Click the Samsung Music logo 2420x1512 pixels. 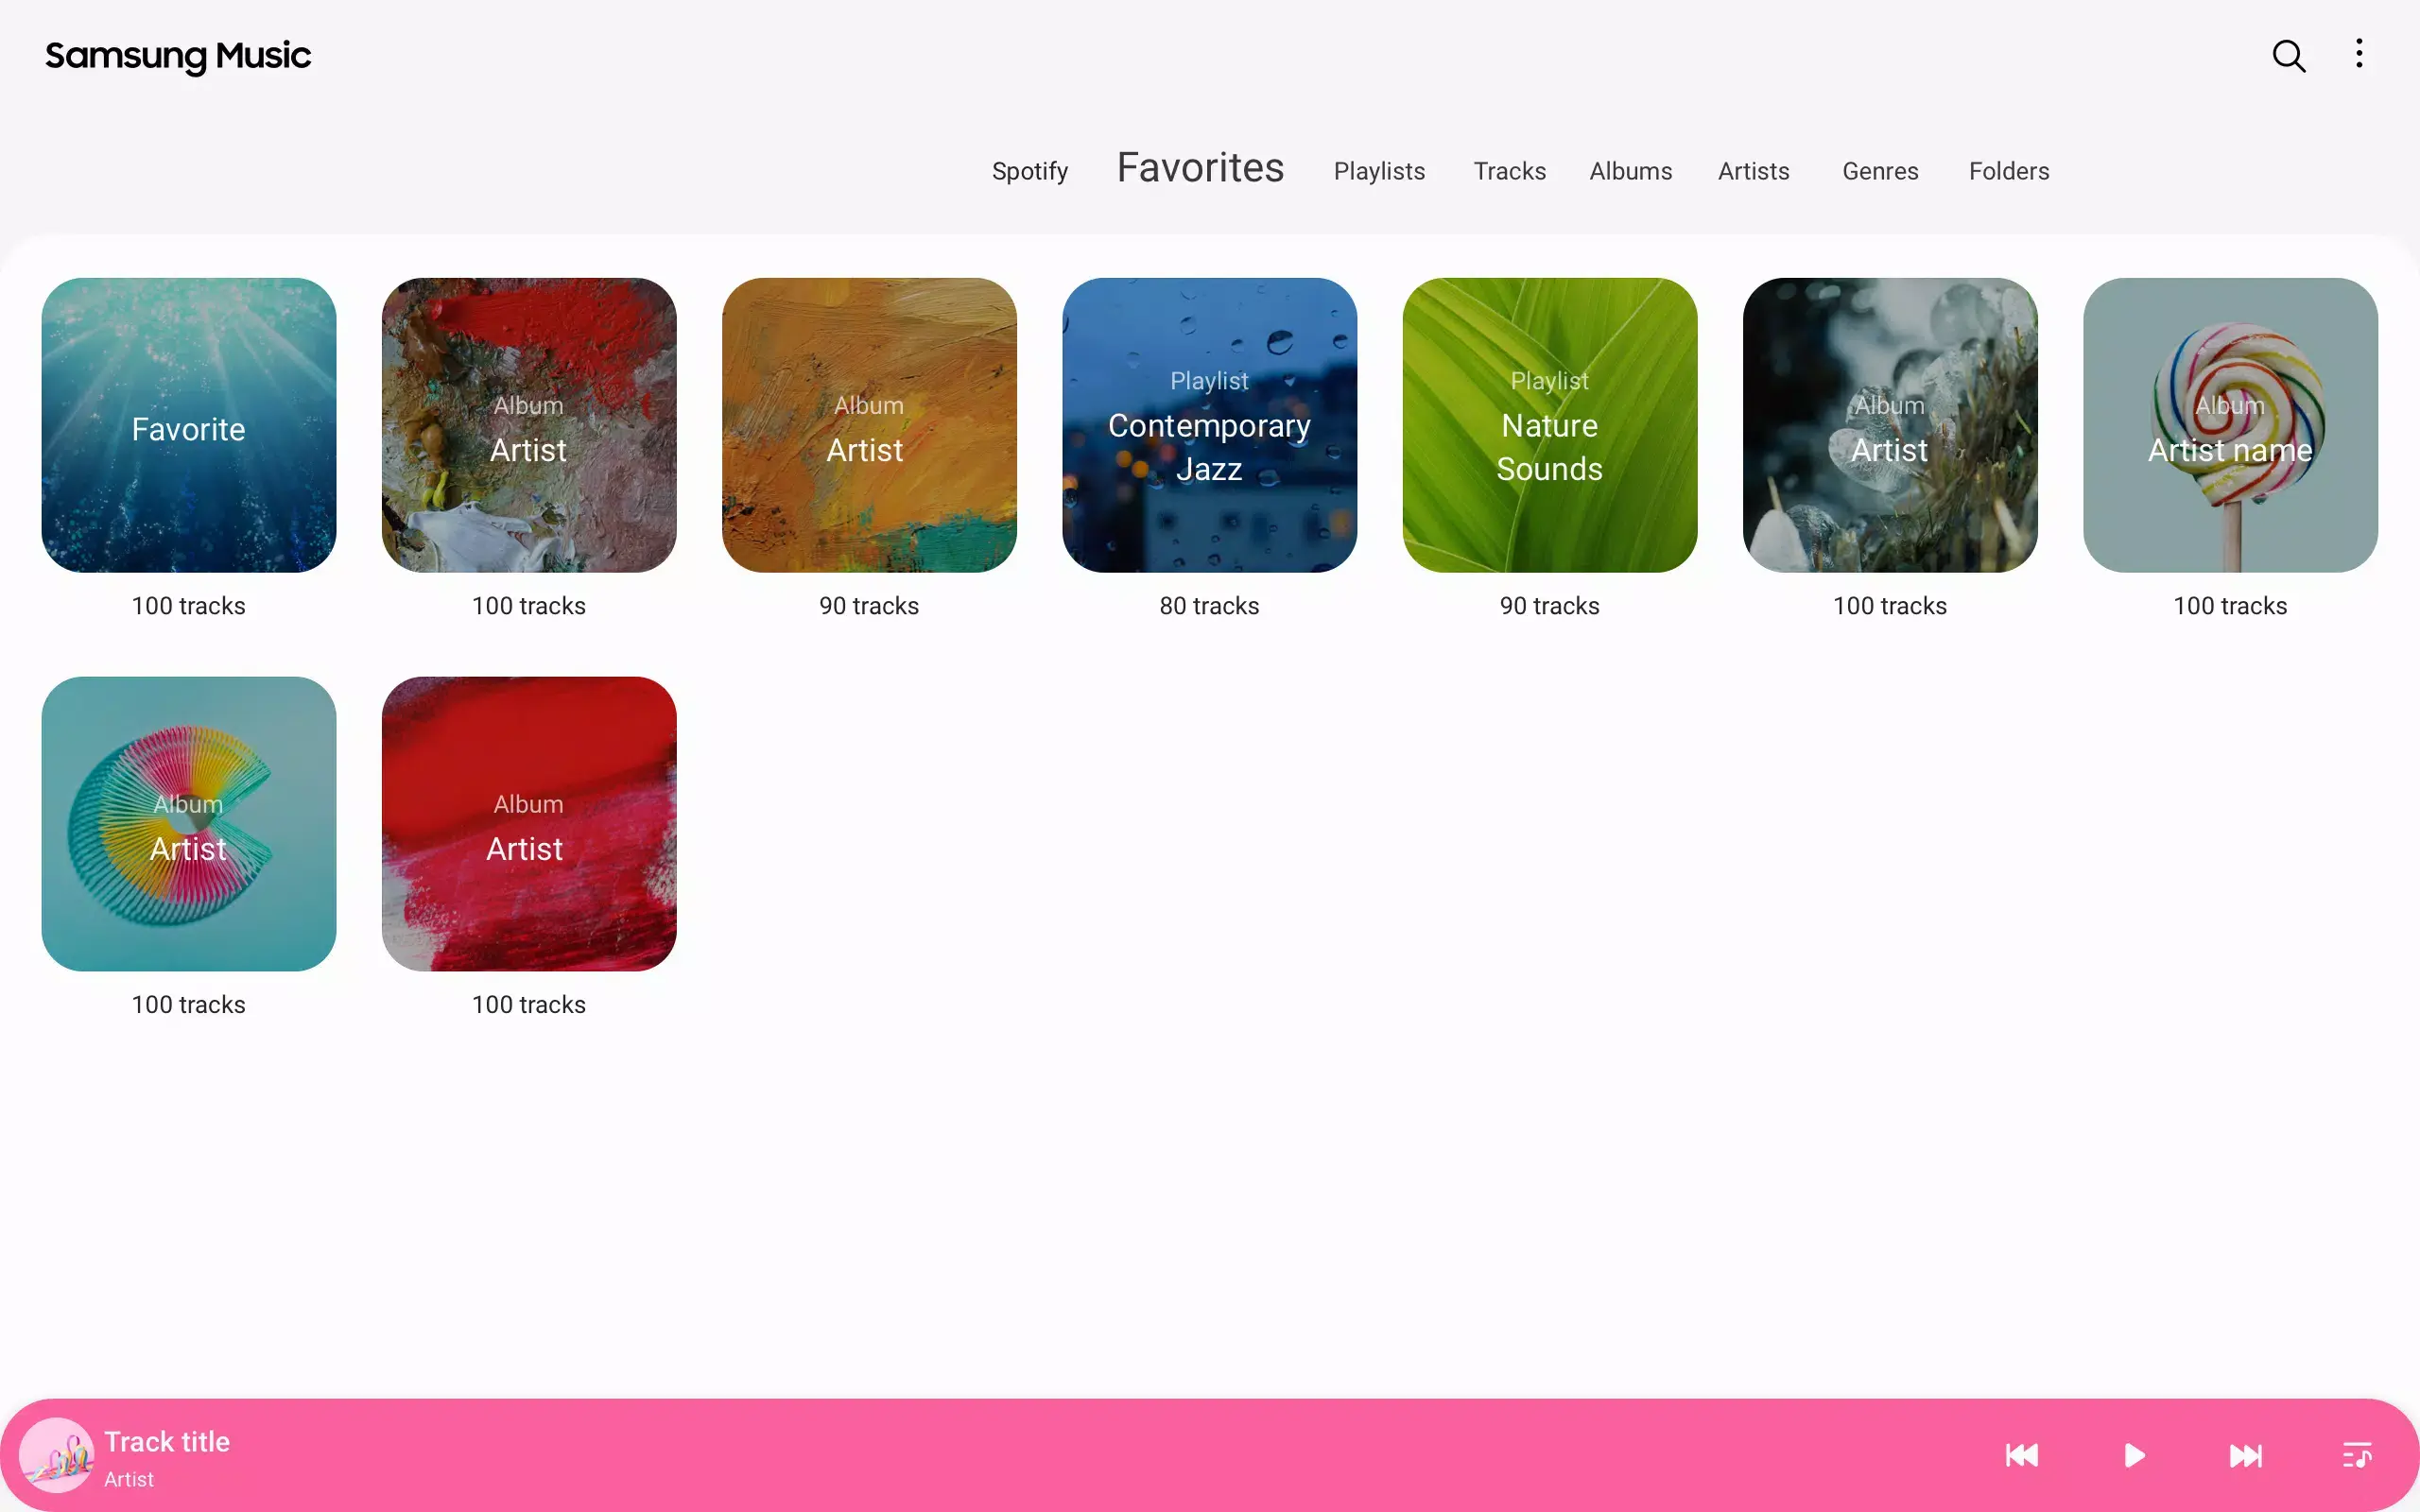pyautogui.click(x=177, y=57)
